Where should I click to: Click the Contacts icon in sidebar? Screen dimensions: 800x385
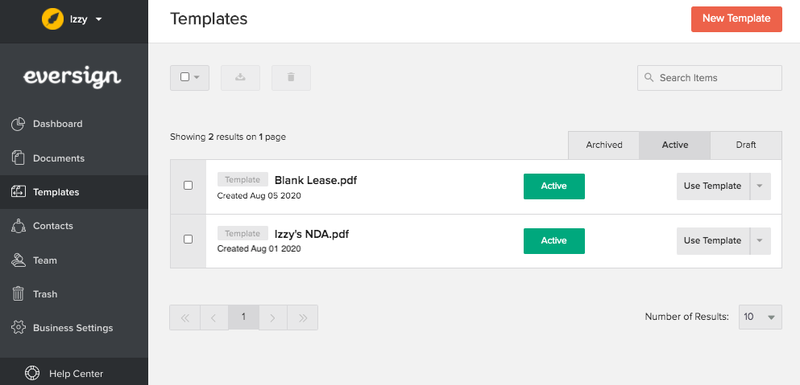click(18, 226)
